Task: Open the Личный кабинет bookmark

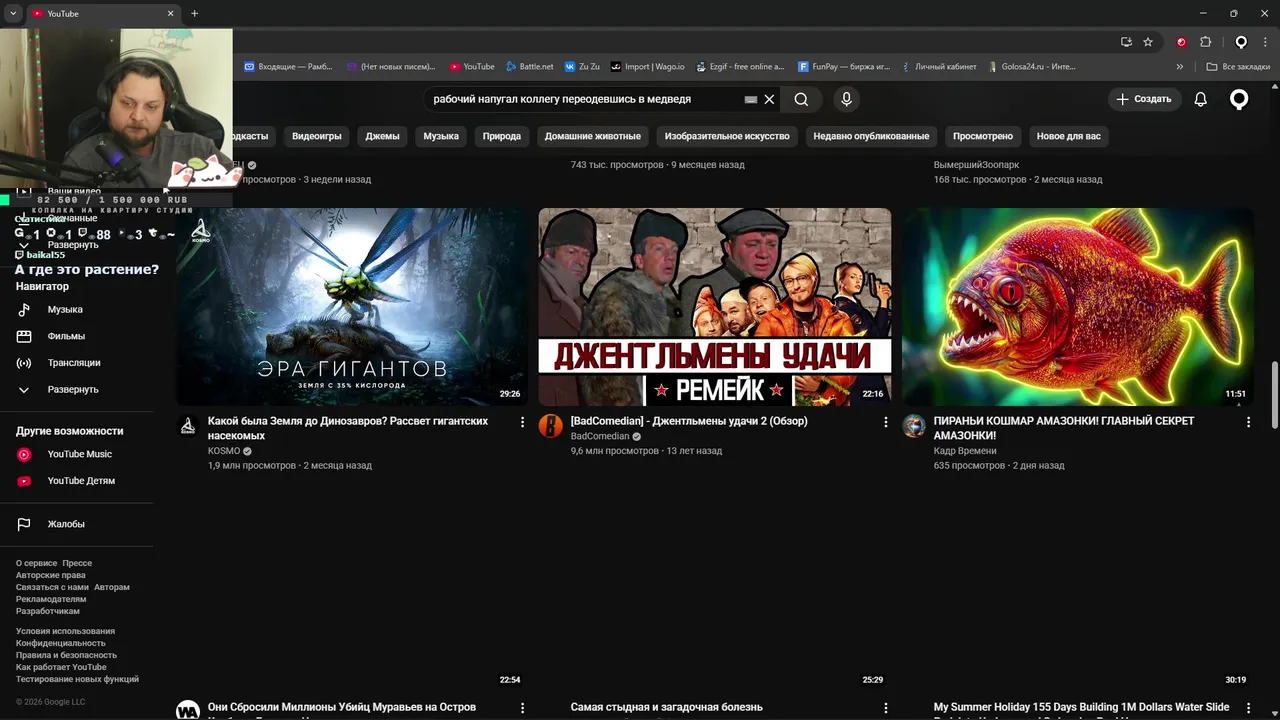Action: [938, 67]
